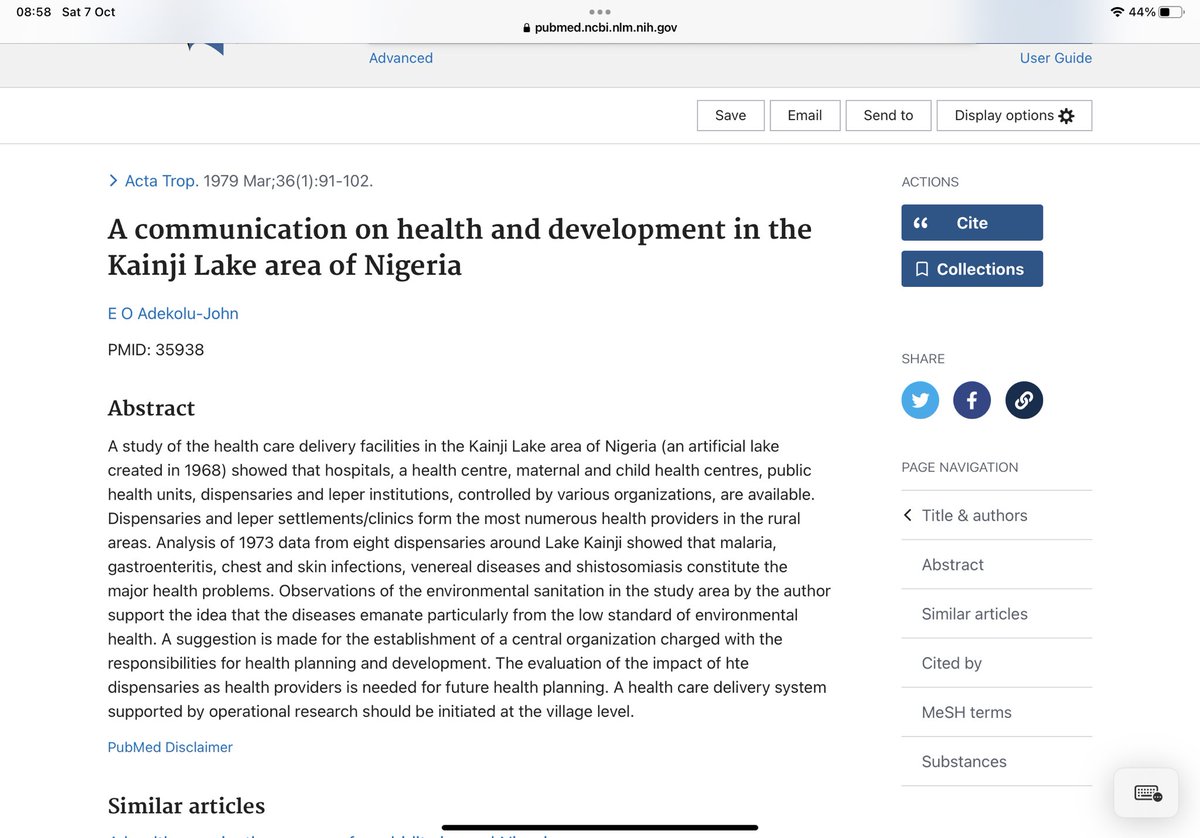Click the bookmark icon in Collections
Viewport: 1200px width, 838px height.
pos(922,269)
